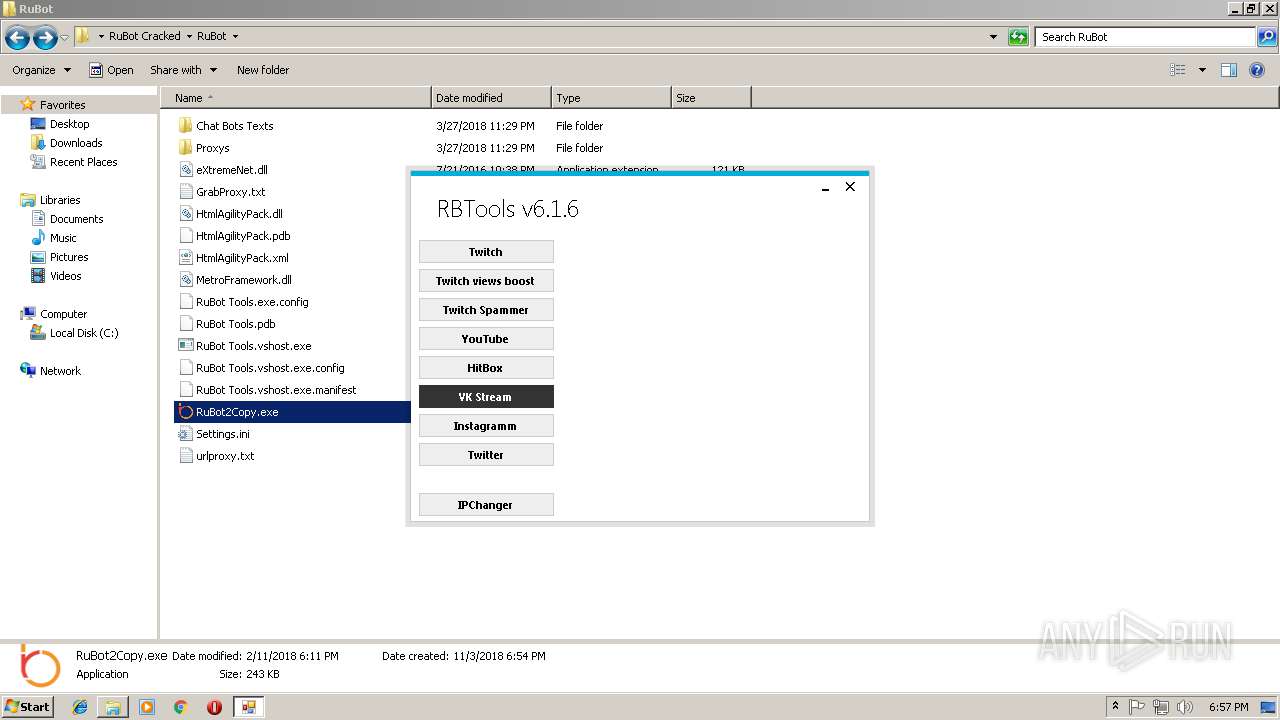The image size is (1280, 720).
Task: Open the Organize menu
Action: (x=42, y=70)
